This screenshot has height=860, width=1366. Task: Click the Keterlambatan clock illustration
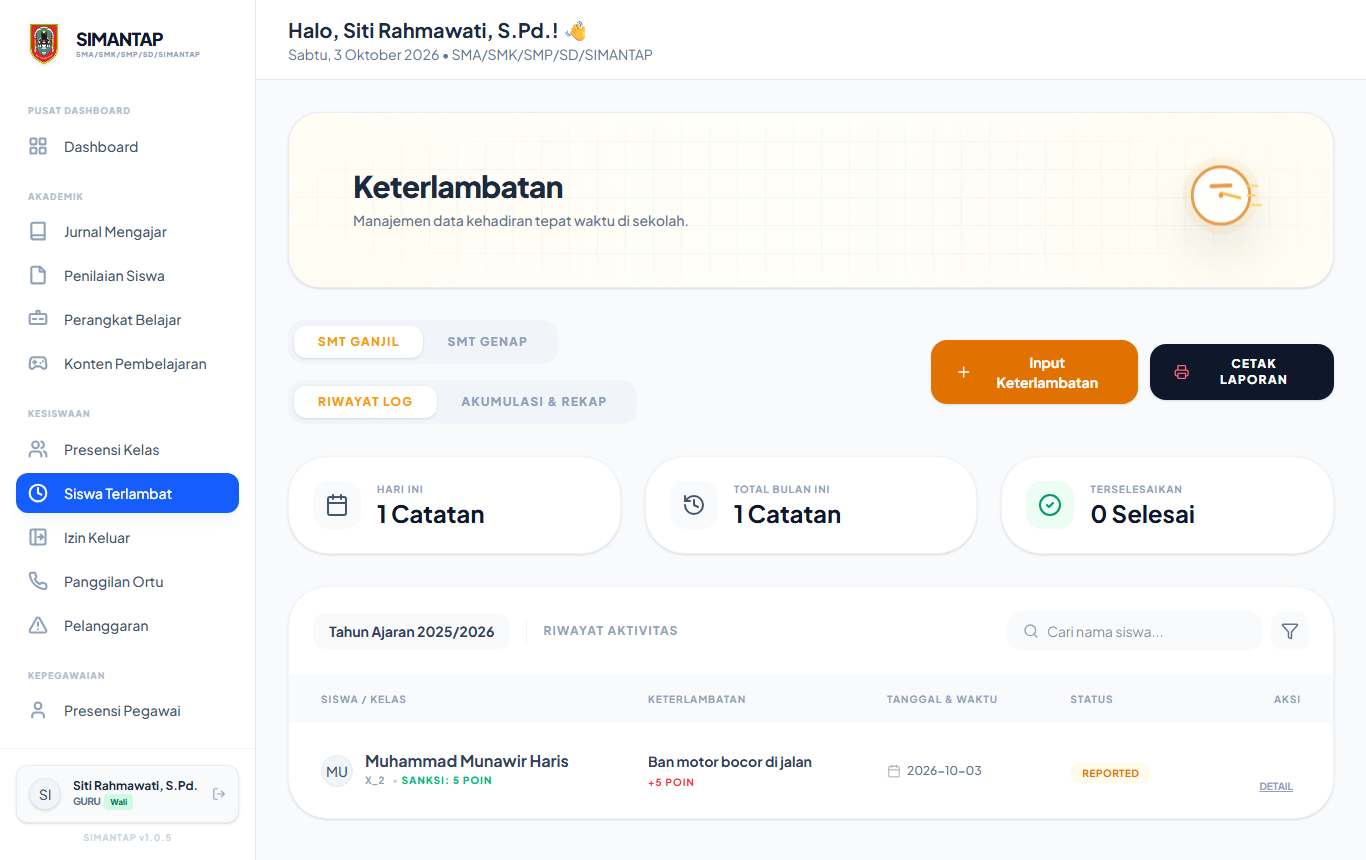1222,195
